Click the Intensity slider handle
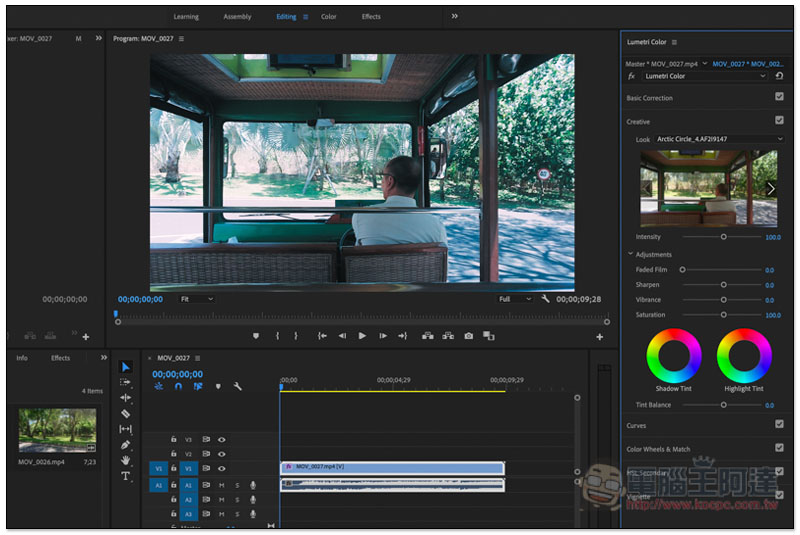800x535 pixels. coord(723,237)
